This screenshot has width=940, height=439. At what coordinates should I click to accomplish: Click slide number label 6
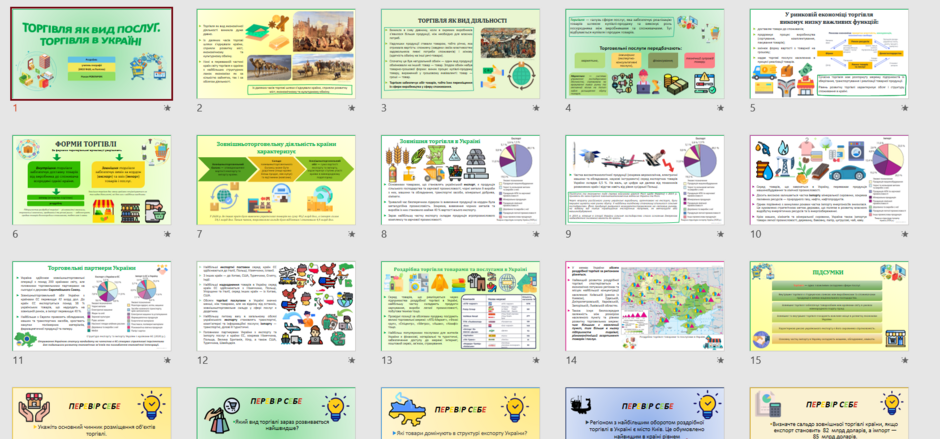tap(16, 234)
